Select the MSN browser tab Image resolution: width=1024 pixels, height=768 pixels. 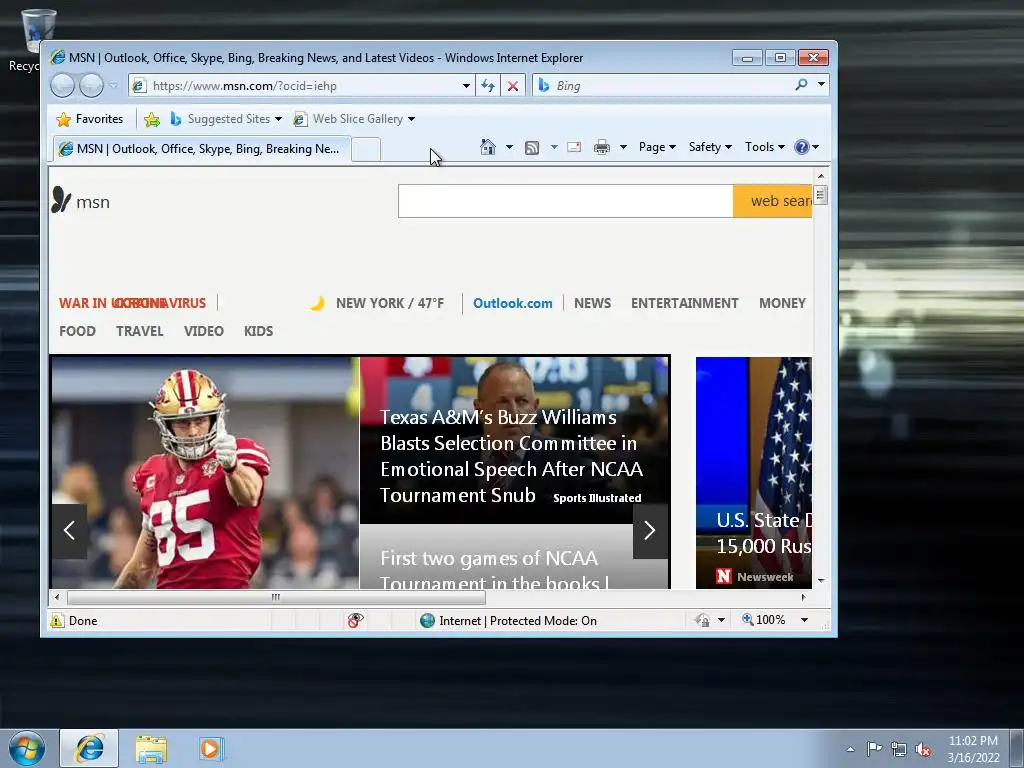pos(202,149)
